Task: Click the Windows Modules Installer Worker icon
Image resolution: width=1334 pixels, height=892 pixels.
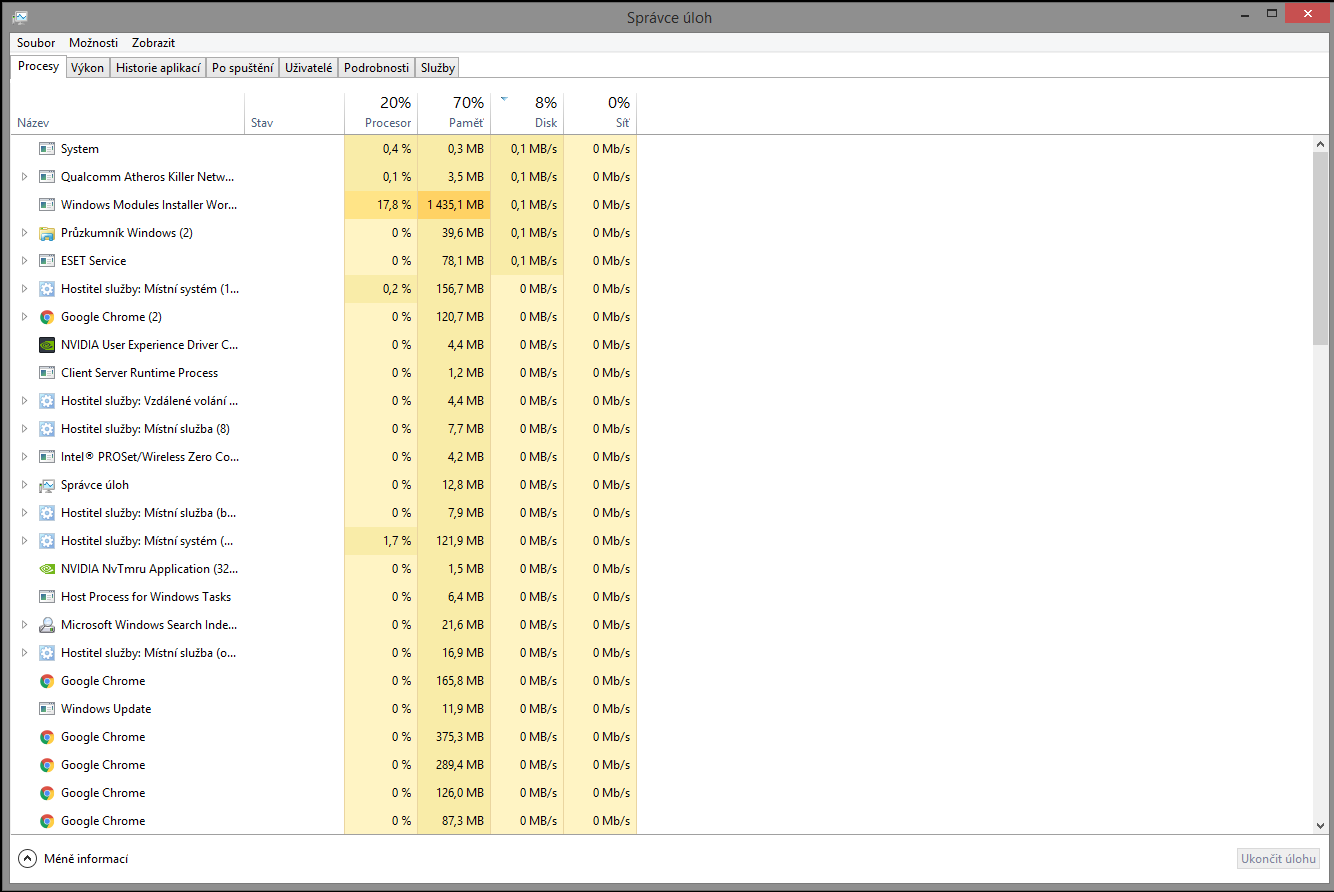Action: pyautogui.click(x=46, y=205)
